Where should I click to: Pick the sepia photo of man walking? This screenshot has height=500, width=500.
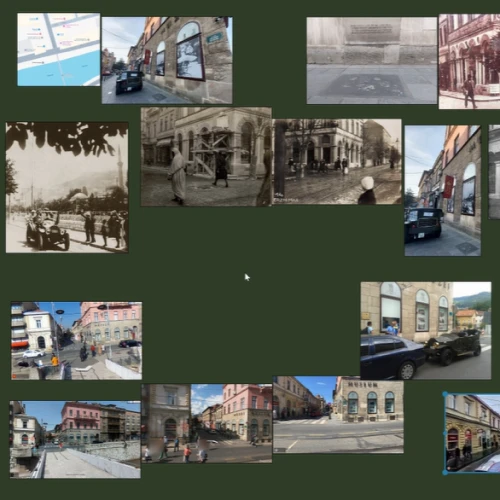pos(469,61)
